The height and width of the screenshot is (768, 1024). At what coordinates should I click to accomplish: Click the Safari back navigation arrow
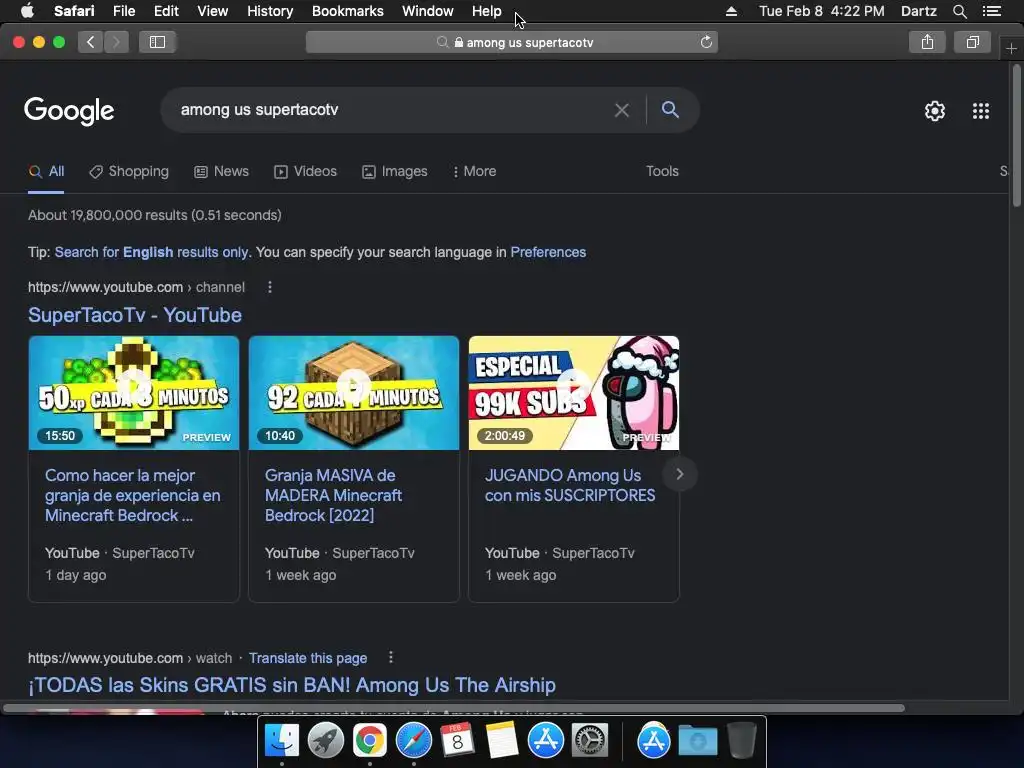(91, 42)
